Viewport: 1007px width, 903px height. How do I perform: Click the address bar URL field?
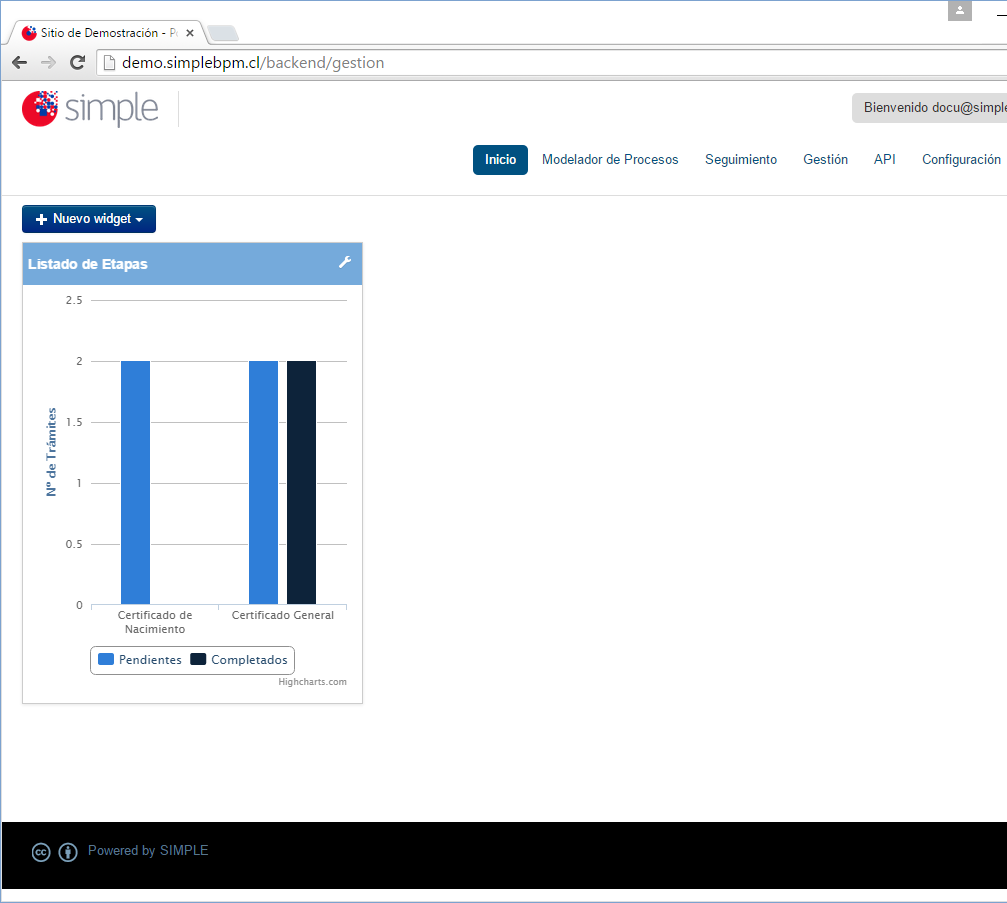(552, 62)
